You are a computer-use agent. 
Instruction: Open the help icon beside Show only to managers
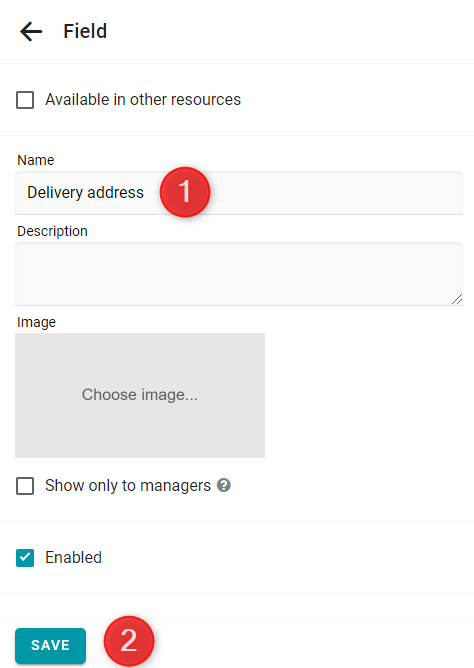[224, 485]
